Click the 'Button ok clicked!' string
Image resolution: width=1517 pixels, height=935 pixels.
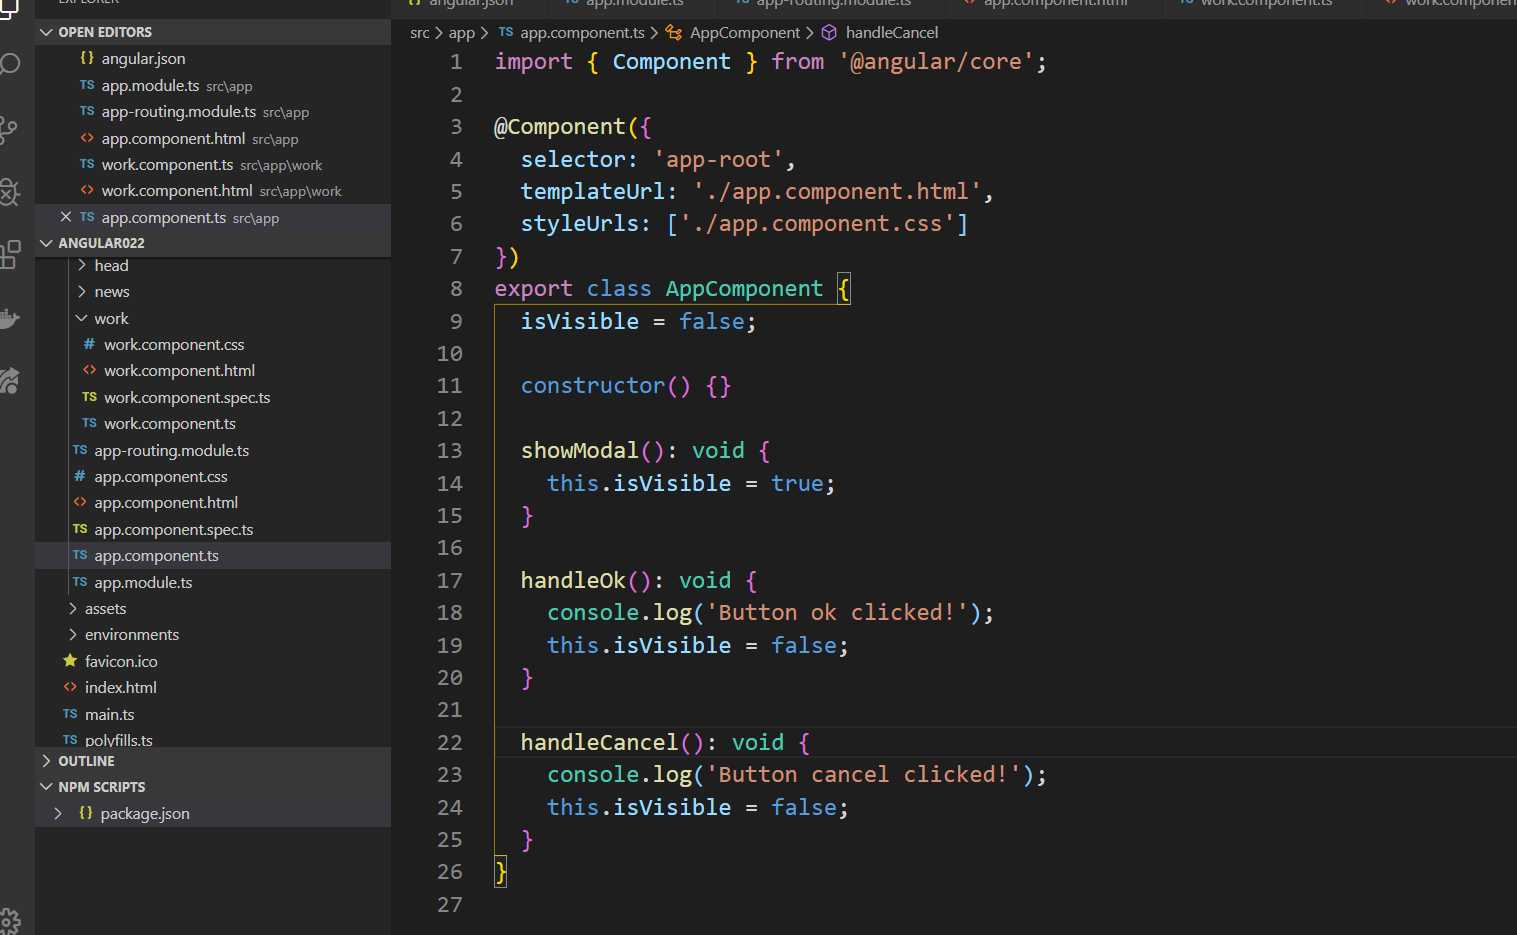point(837,613)
